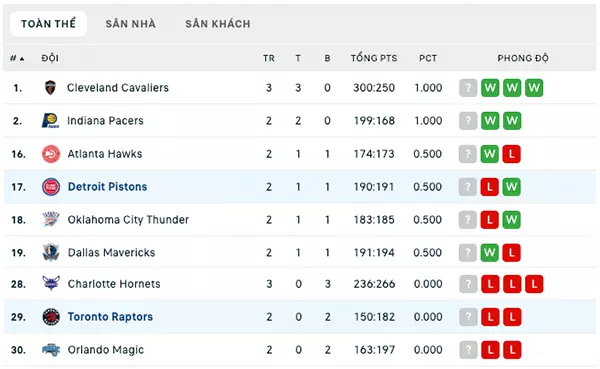Screen dimensions: 600x369
Task: Click the Indiana Pacers team logo
Action: coord(51,121)
